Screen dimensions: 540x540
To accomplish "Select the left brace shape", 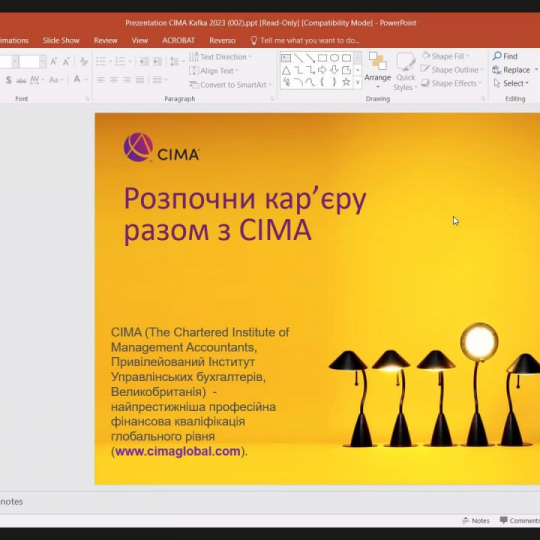I will tap(322, 82).
